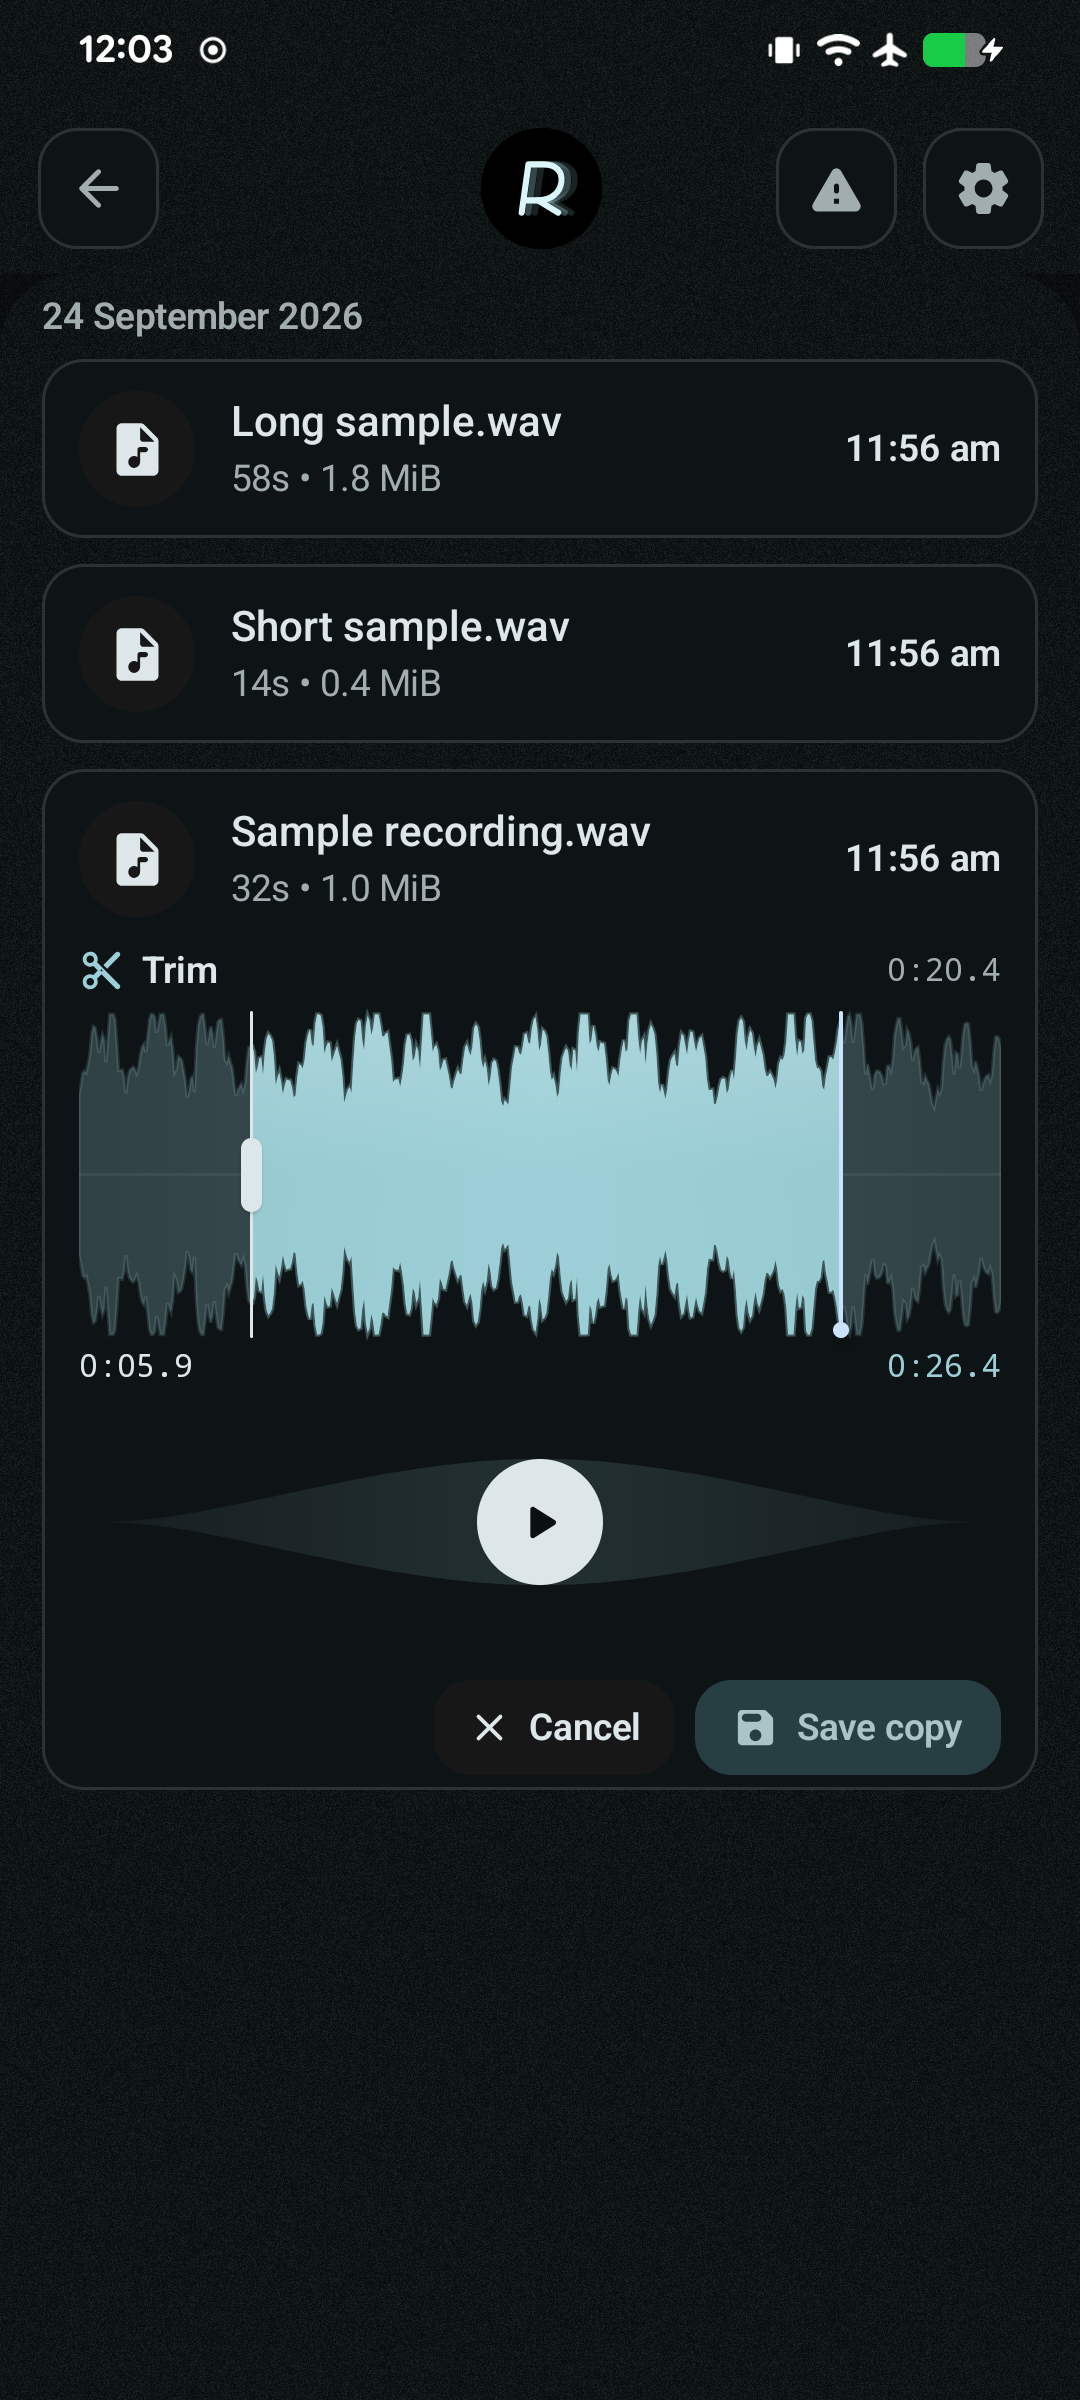The image size is (1080, 2400).
Task: Click trim end time 0:26.4
Action: [943, 1366]
